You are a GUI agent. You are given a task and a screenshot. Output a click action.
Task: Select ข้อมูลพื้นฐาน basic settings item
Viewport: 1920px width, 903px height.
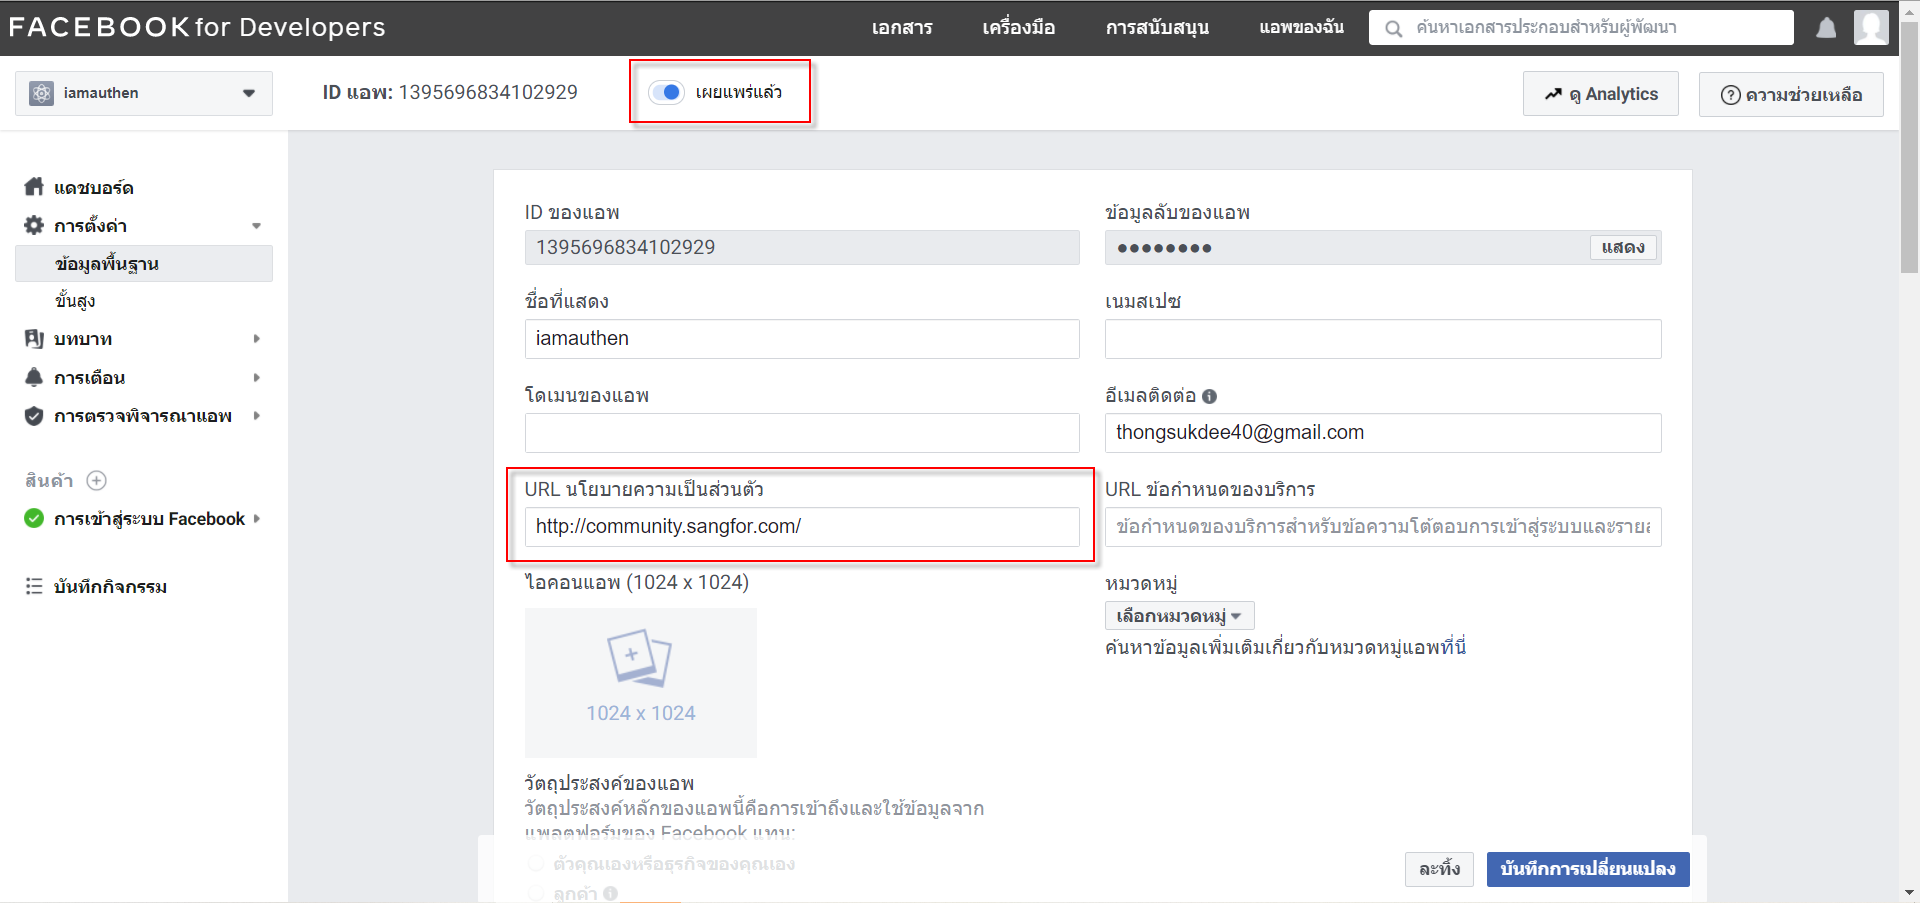coord(144,264)
